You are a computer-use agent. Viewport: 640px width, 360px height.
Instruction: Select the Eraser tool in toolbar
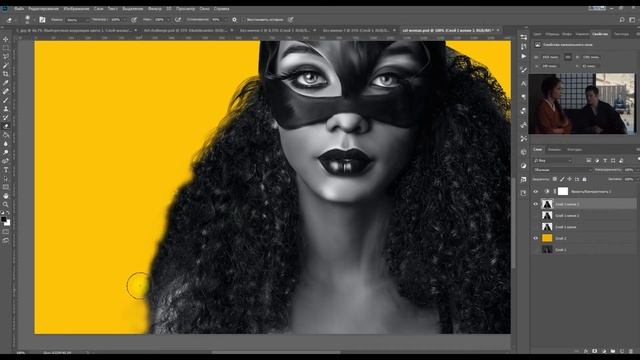[x=6, y=126]
